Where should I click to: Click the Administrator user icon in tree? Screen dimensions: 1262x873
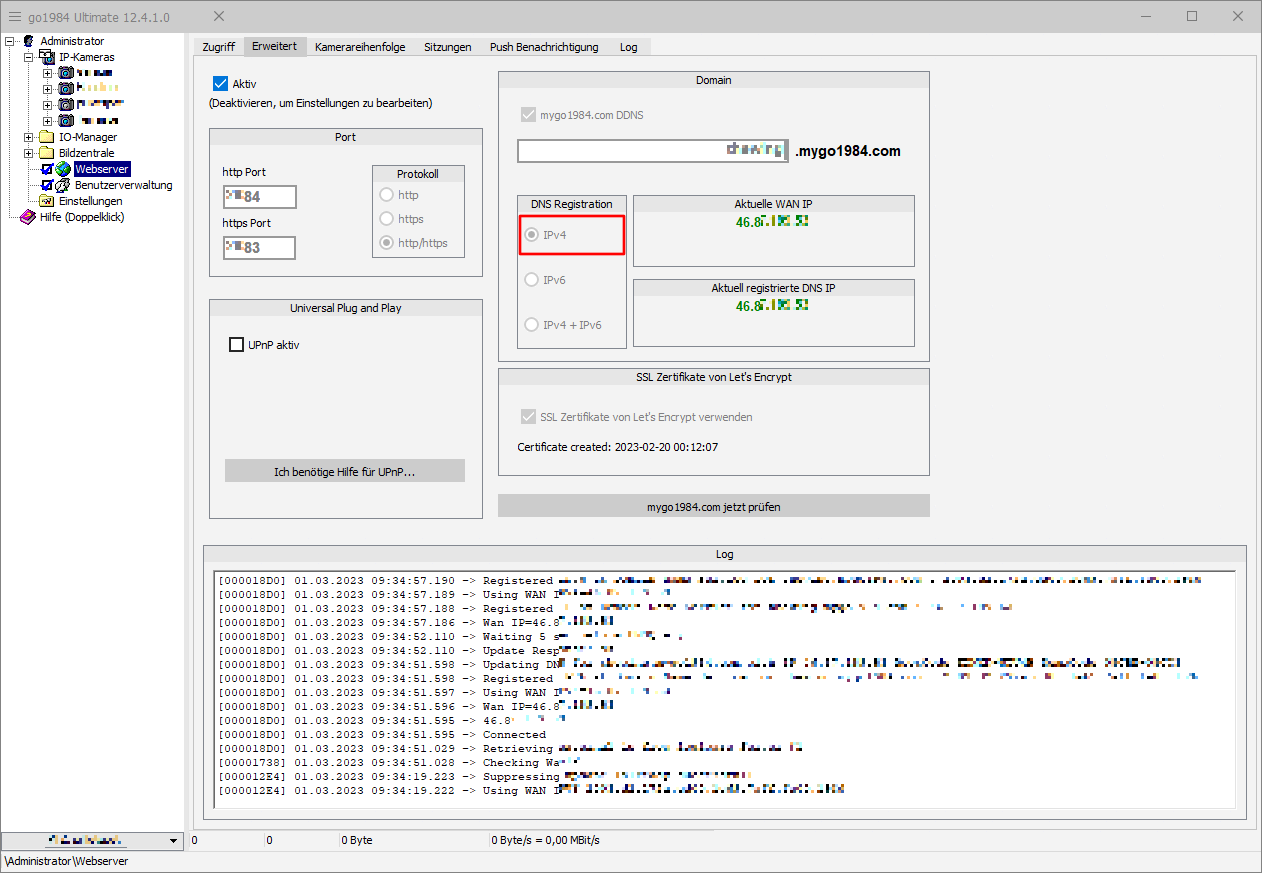29,41
